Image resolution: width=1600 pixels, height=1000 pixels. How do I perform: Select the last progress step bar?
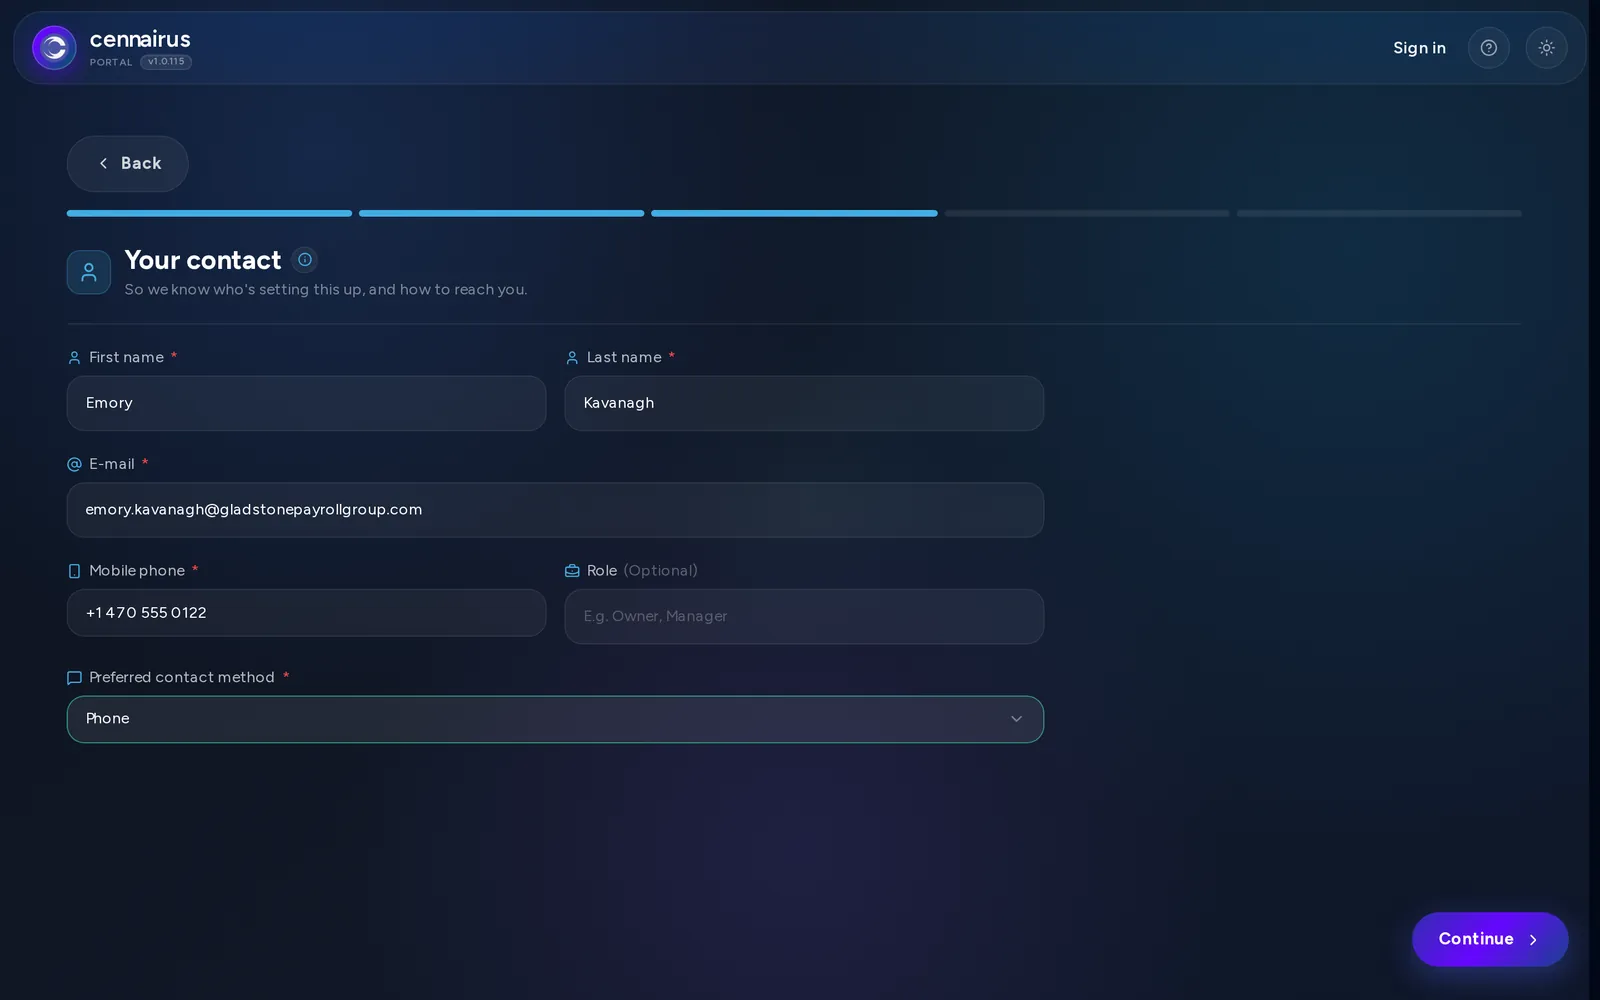(x=1379, y=213)
